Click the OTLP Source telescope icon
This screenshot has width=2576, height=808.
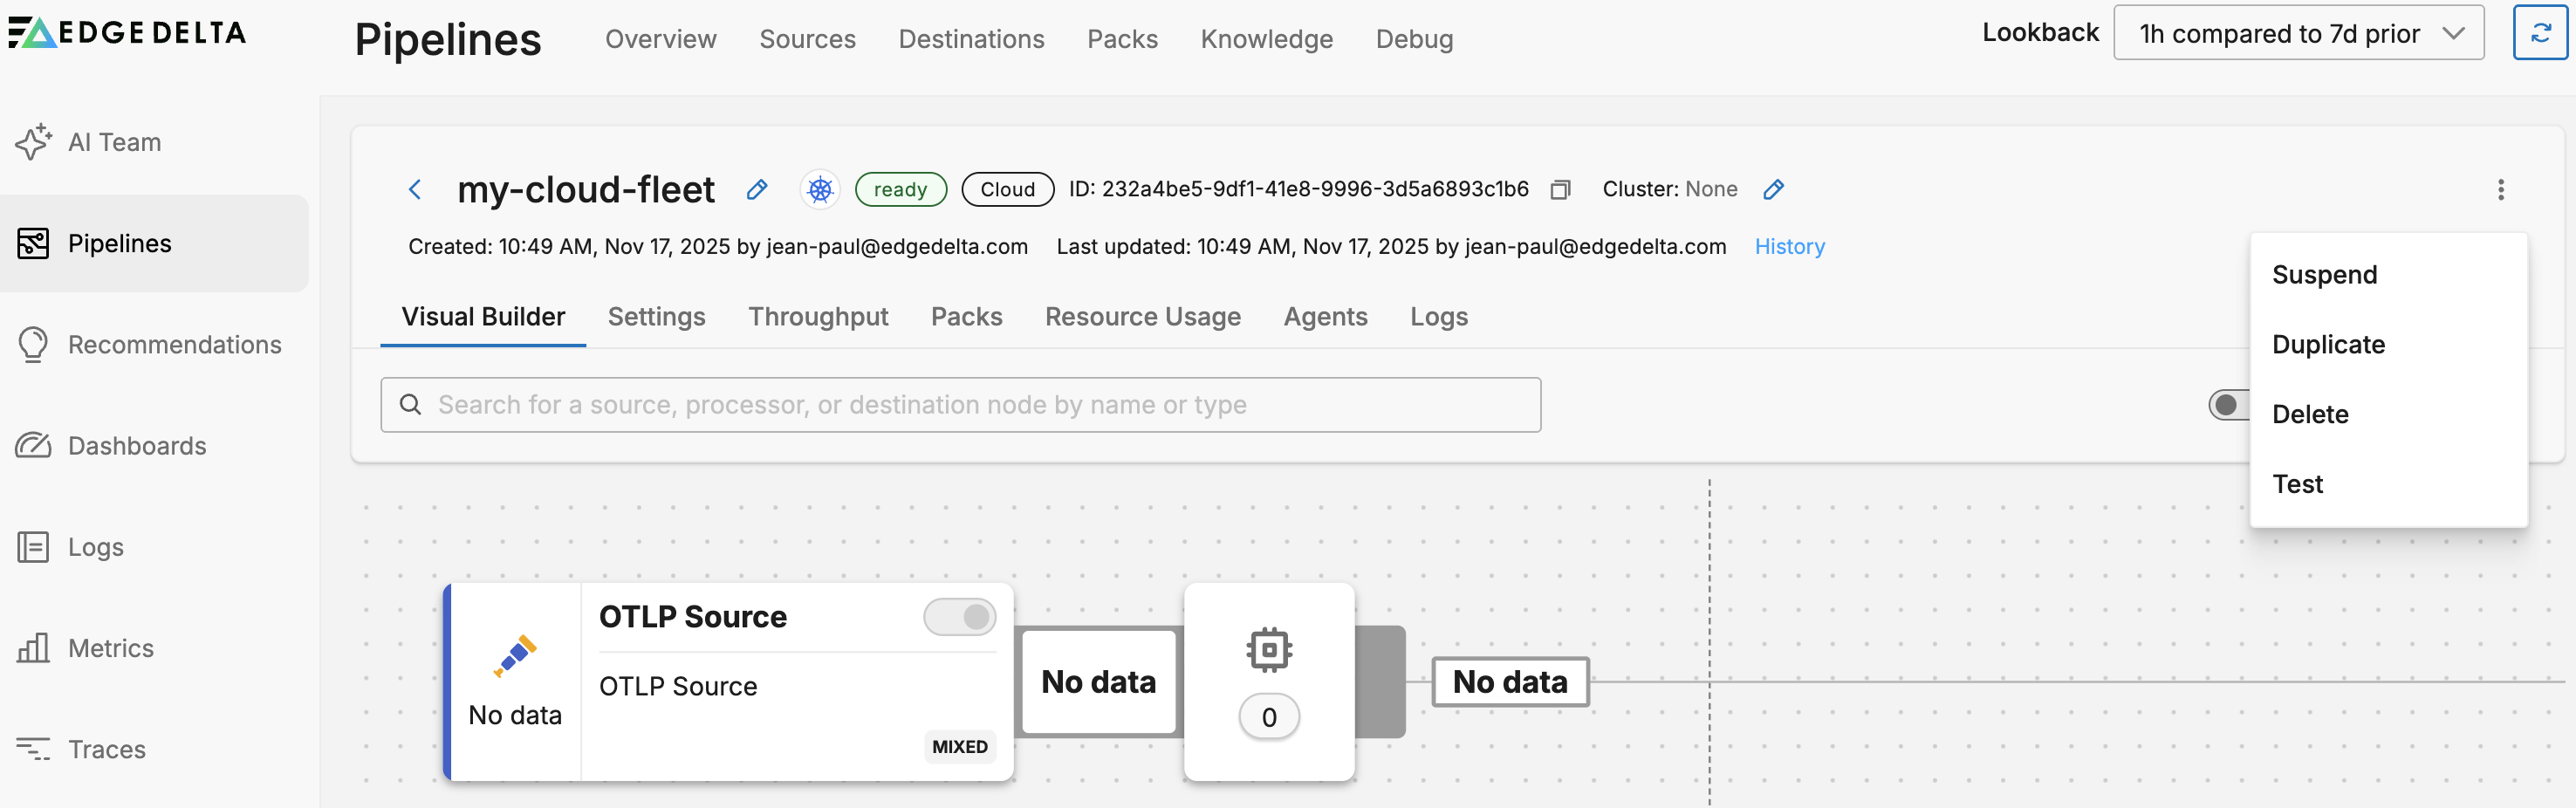(x=515, y=656)
